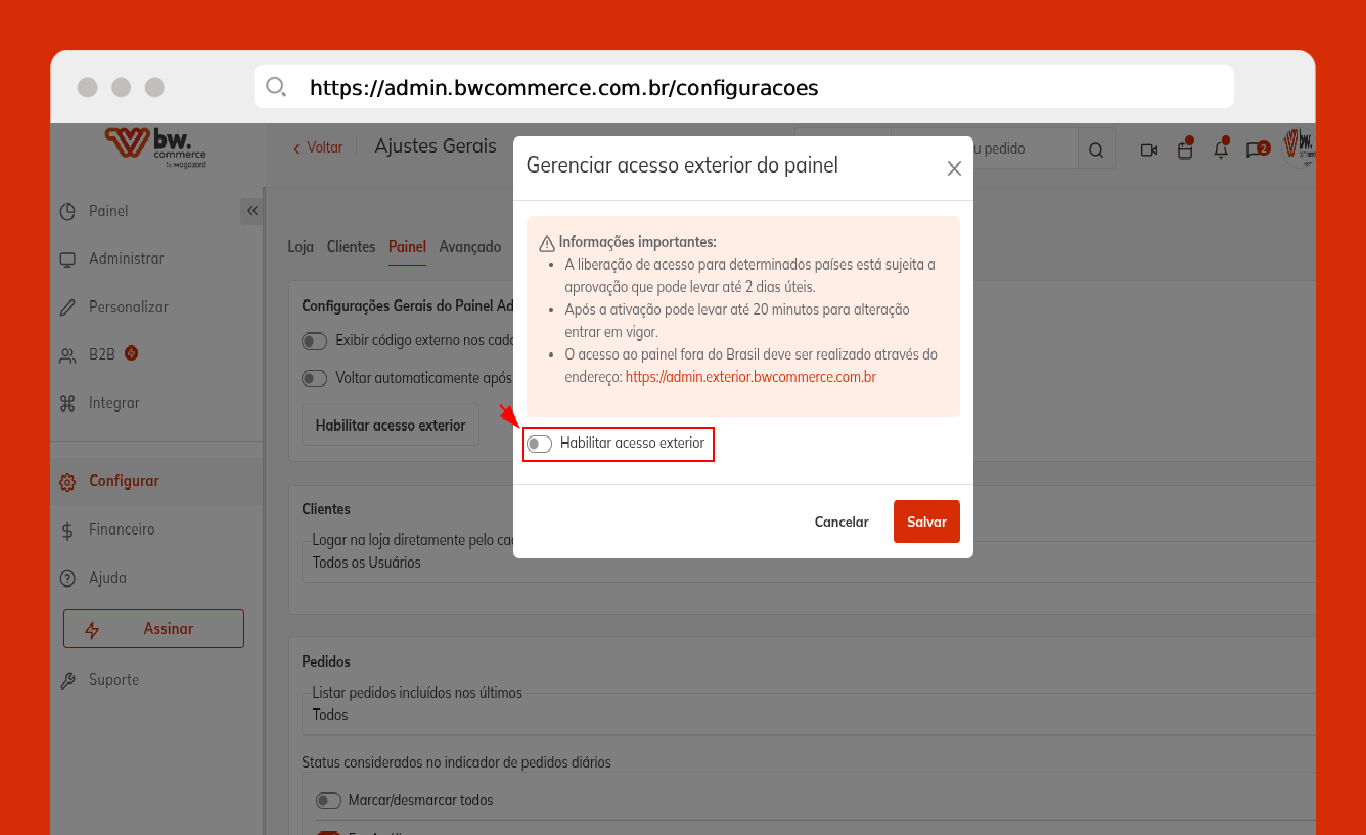This screenshot has height=835, width=1366.
Task: Close the Gerenciar acesso exterior dialog
Action: pos(954,169)
